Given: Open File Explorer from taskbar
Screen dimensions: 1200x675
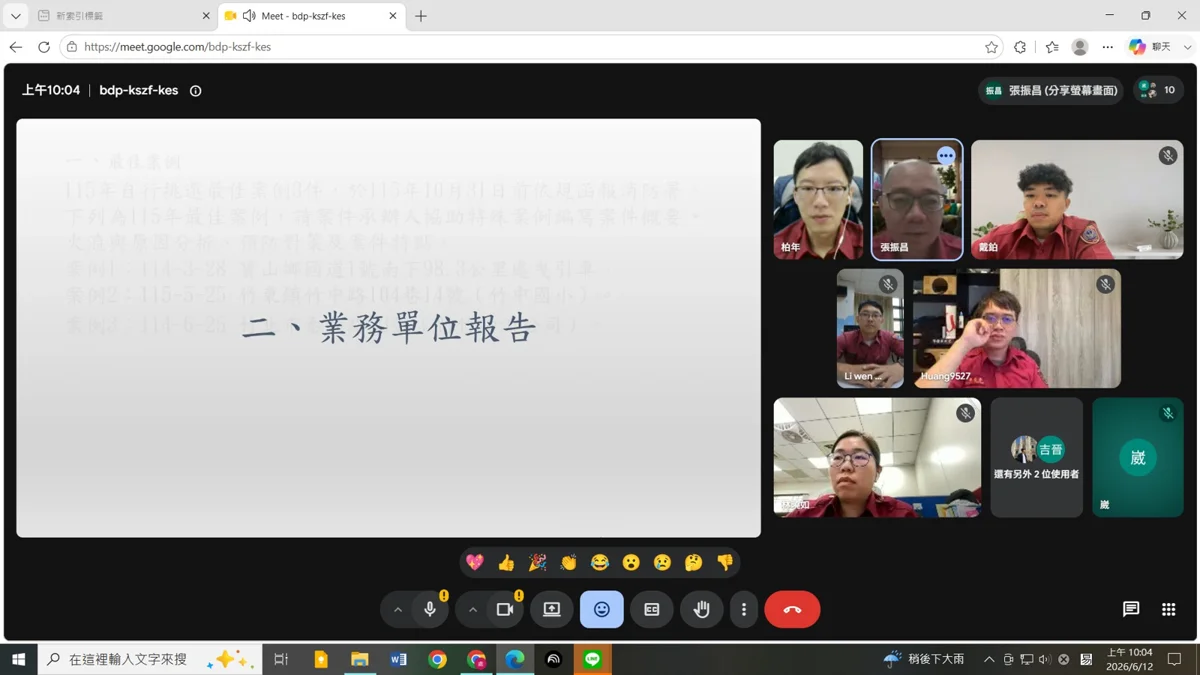Looking at the screenshot, I should [x=360, y=659].
